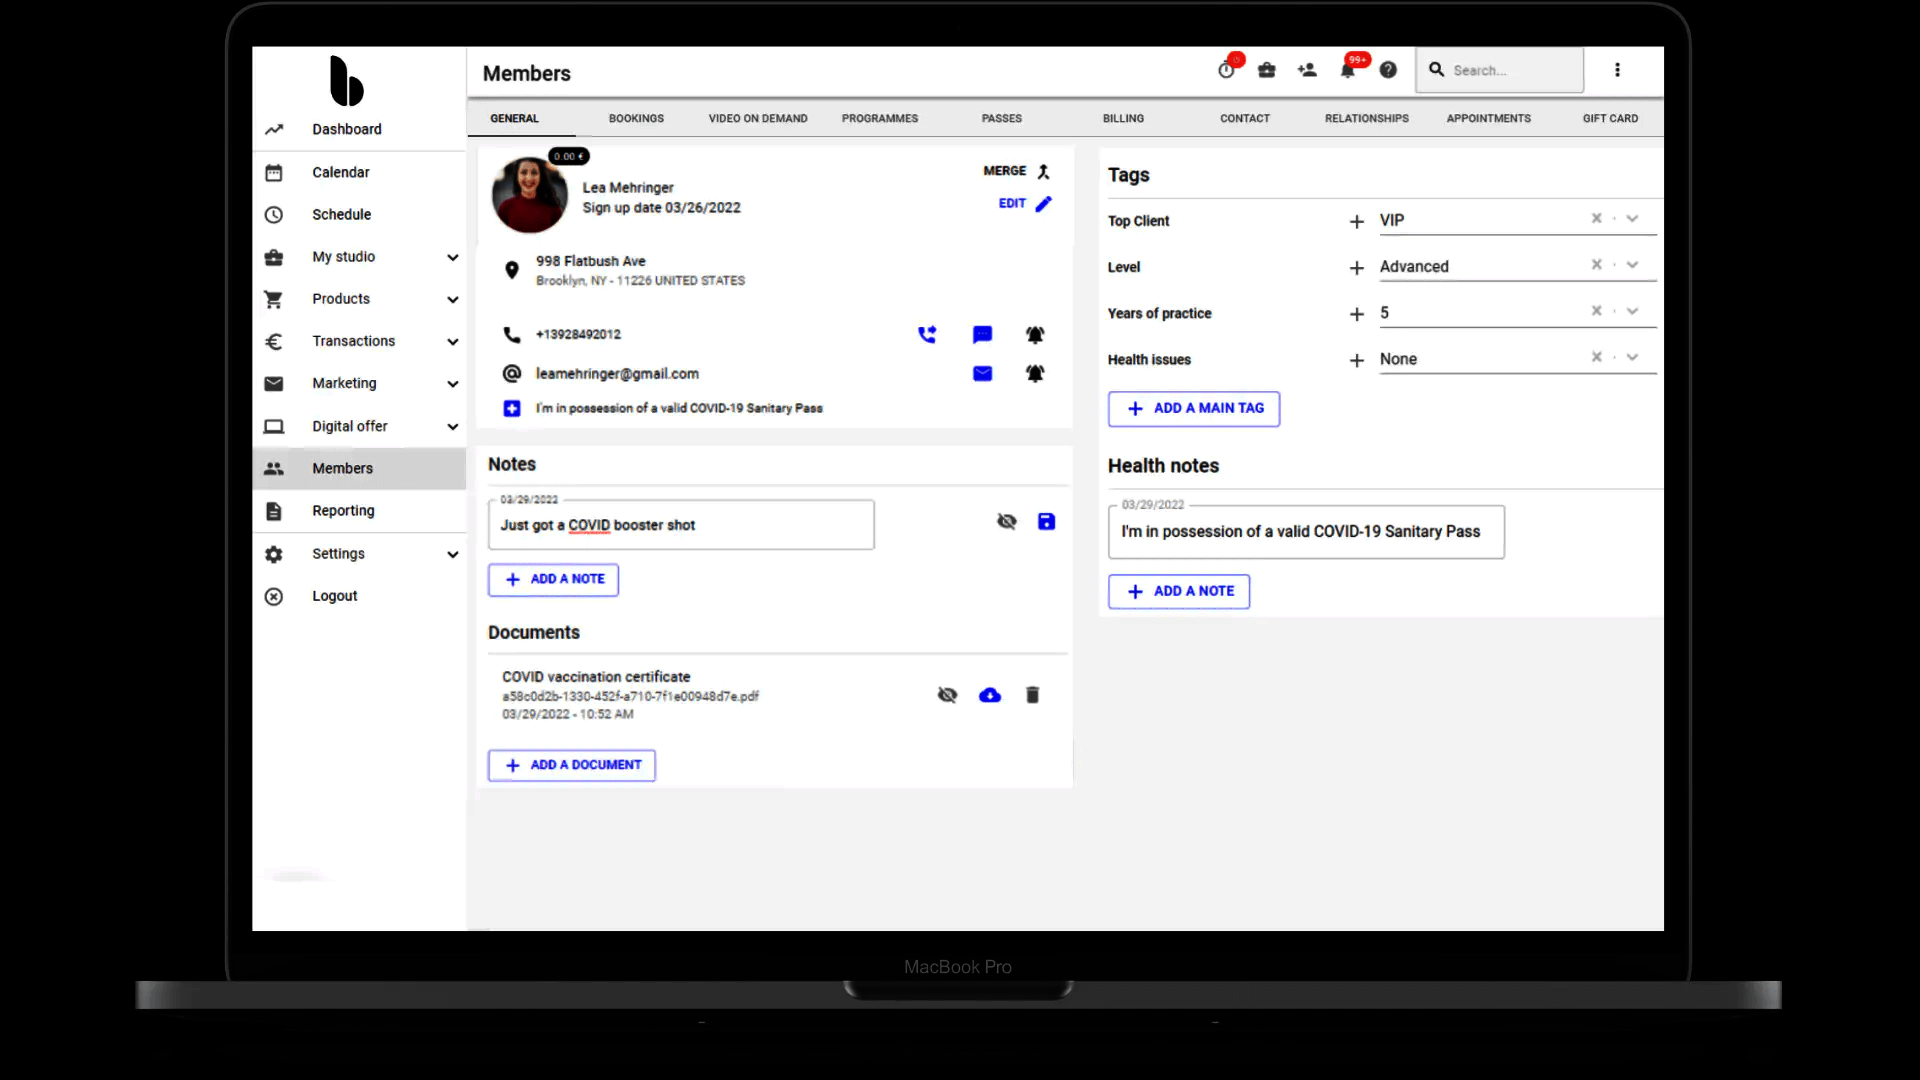Save the COVID booster shot note
The width and height of the screenshot is (1920, 1080).
click(1046, 521)
